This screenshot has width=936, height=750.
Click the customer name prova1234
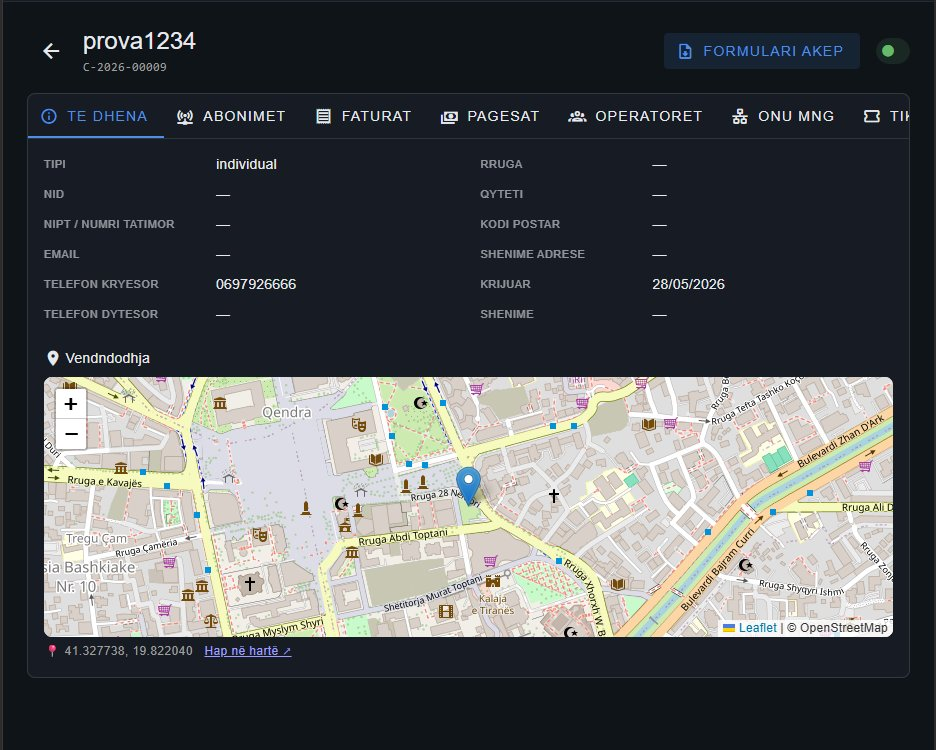(139, 41)
